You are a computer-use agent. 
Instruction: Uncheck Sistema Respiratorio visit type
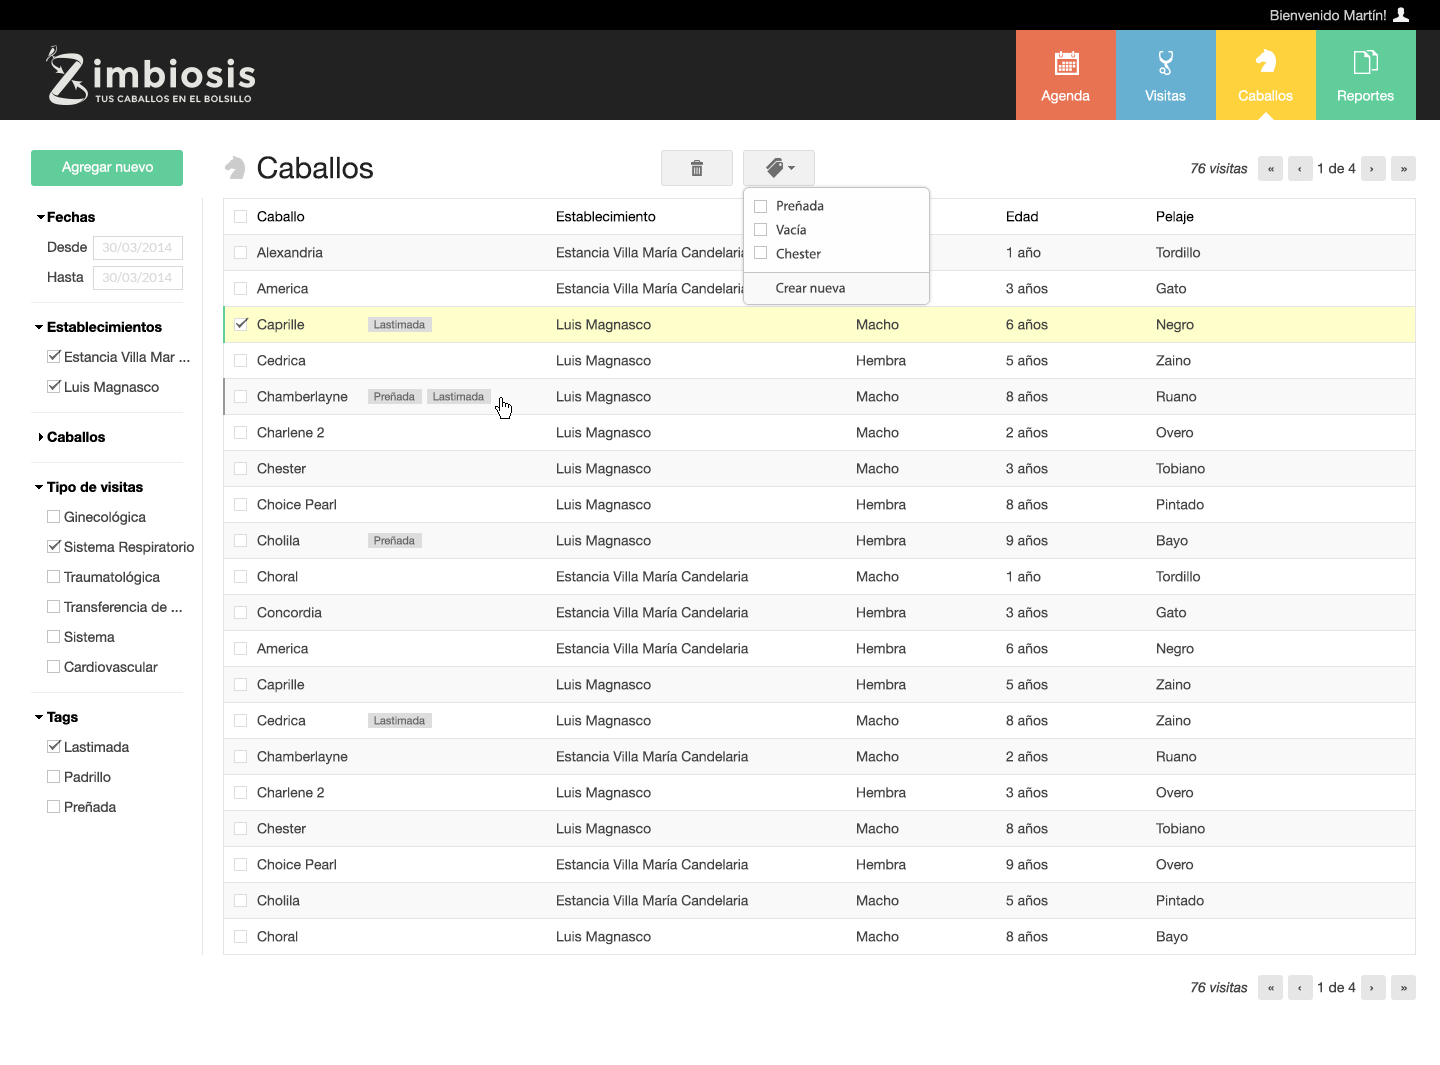pos(54,547)
